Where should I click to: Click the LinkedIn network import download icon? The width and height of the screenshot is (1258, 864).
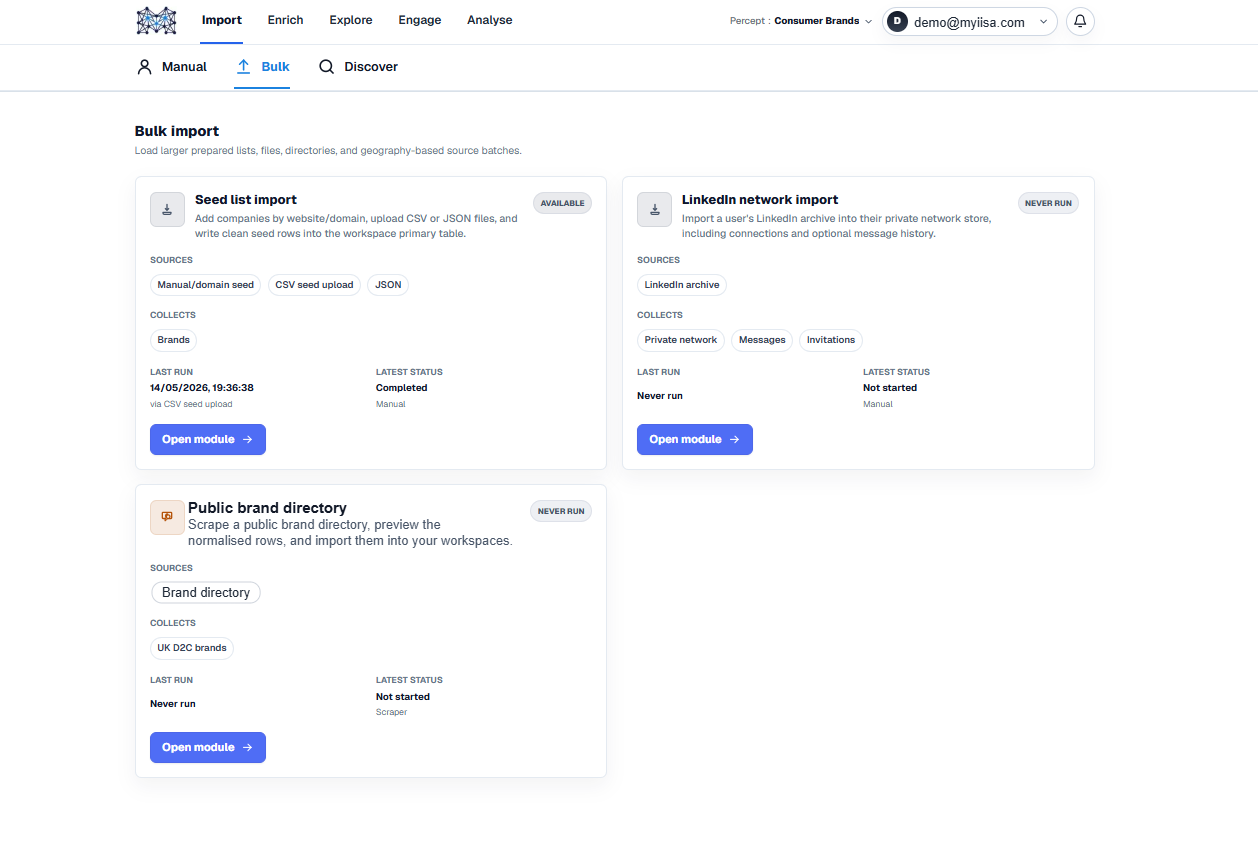coord(654,210)
